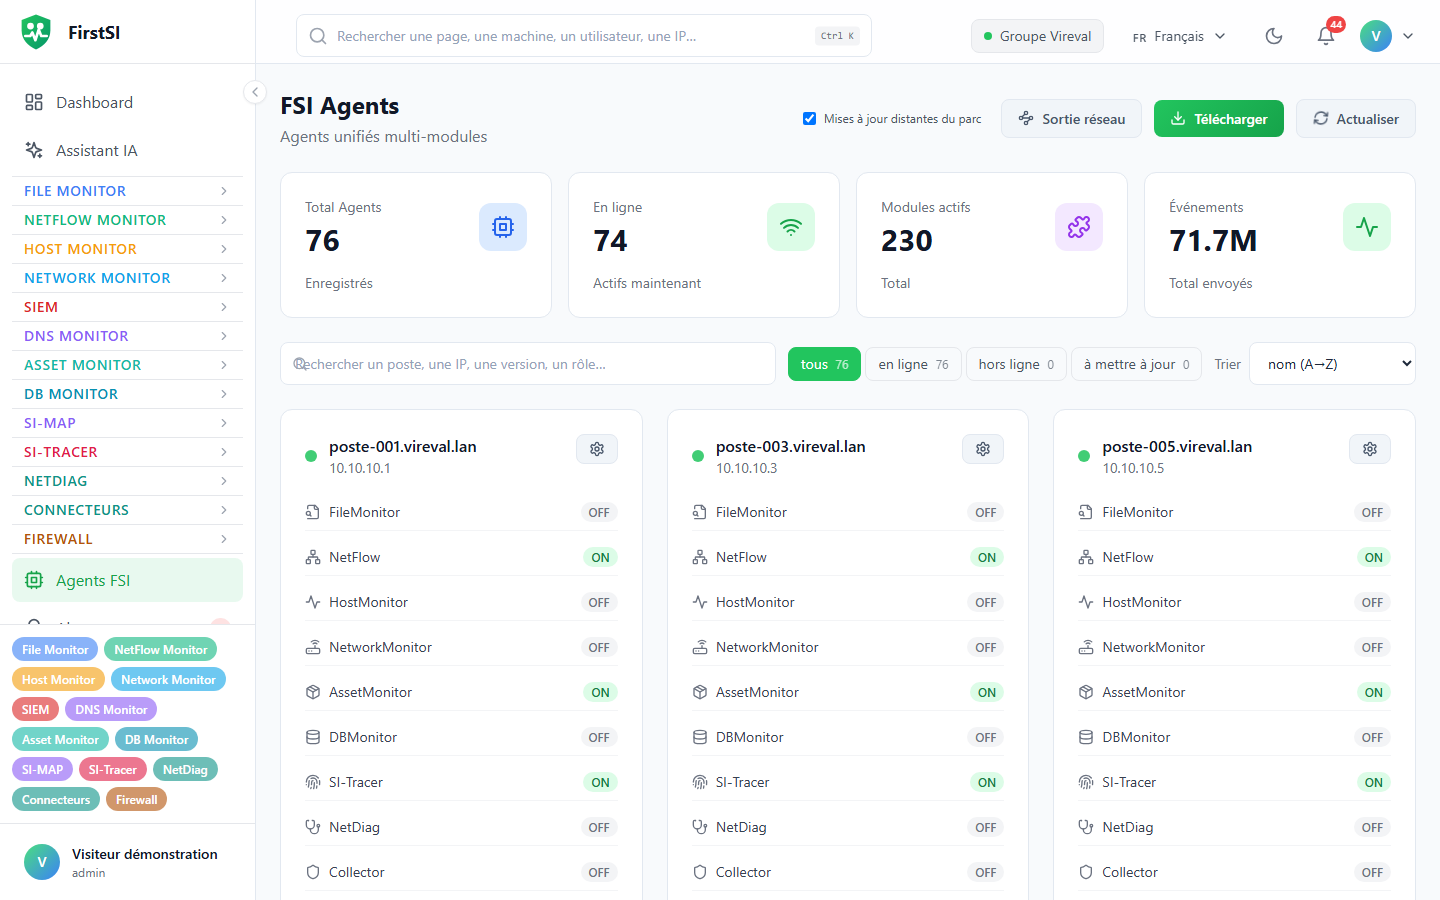Click the Agents FSI chip icon
Screen dimensions: 1440x900
34,580
